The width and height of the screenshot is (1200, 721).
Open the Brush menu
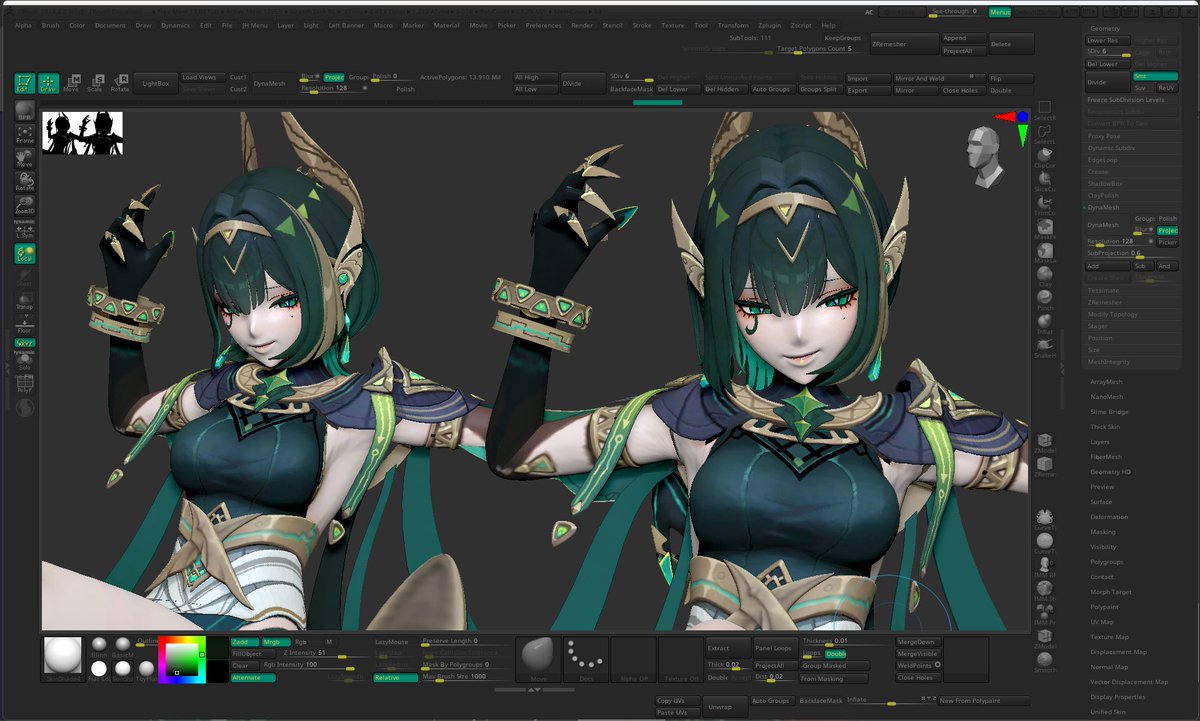click(x=51, y=25)
